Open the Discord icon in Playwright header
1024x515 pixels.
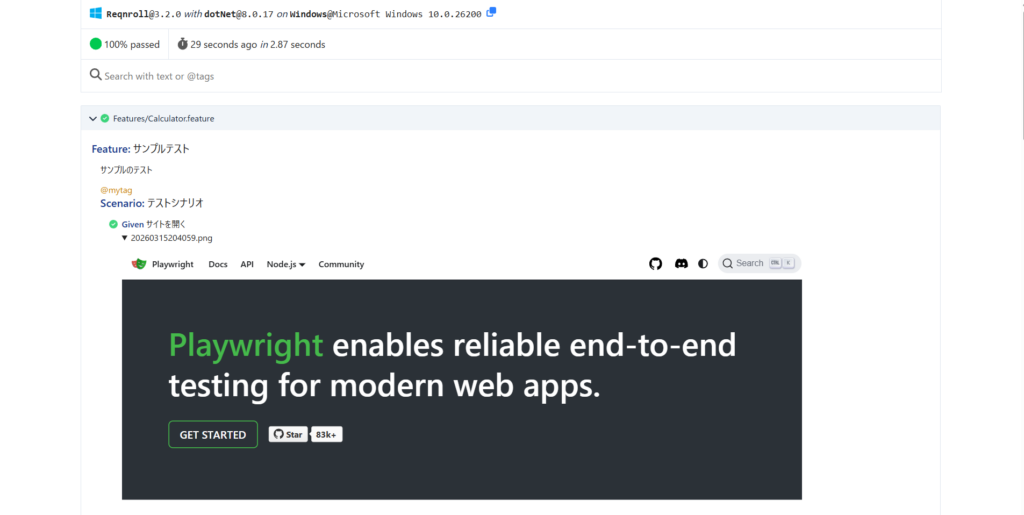(681, 264)
